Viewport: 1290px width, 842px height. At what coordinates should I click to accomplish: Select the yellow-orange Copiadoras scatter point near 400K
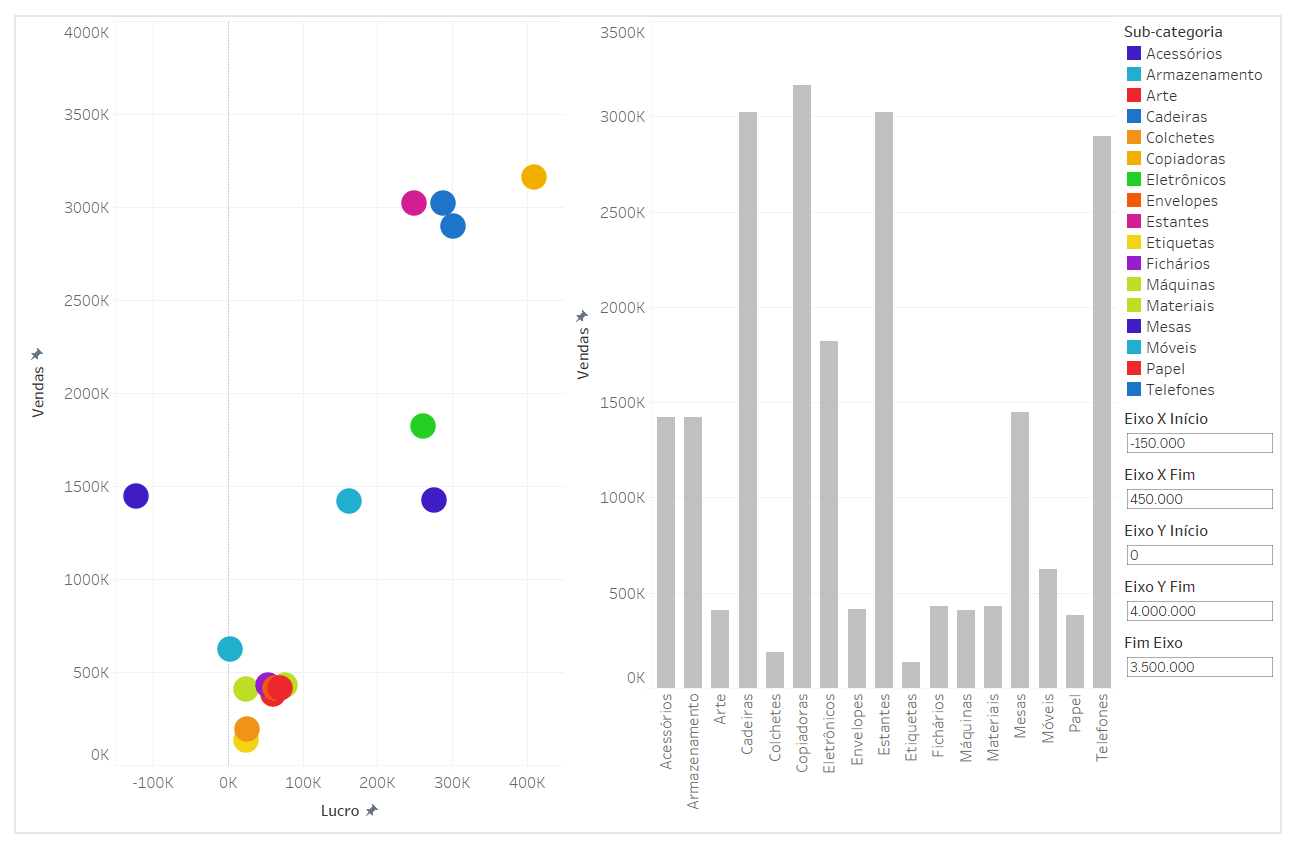pos(534,177)
